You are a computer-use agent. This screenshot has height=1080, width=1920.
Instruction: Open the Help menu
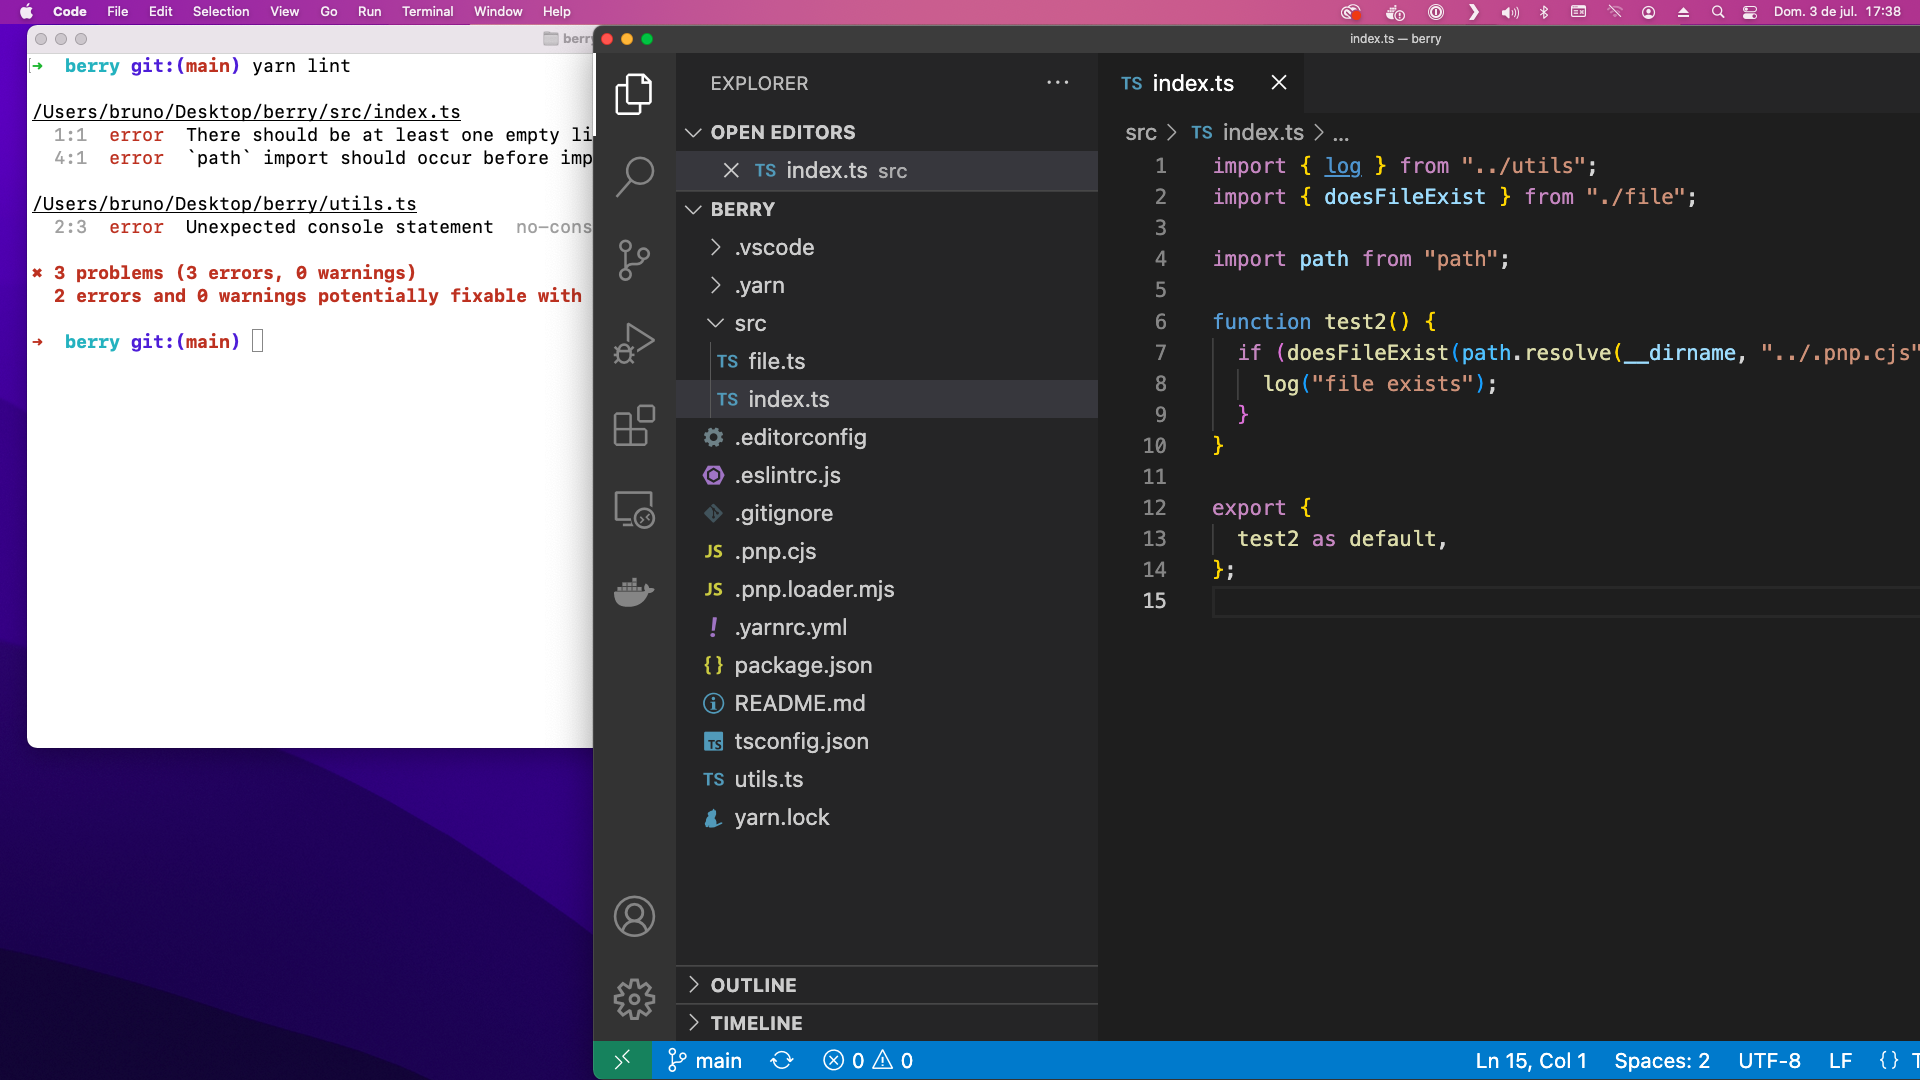tap(556, 12)
